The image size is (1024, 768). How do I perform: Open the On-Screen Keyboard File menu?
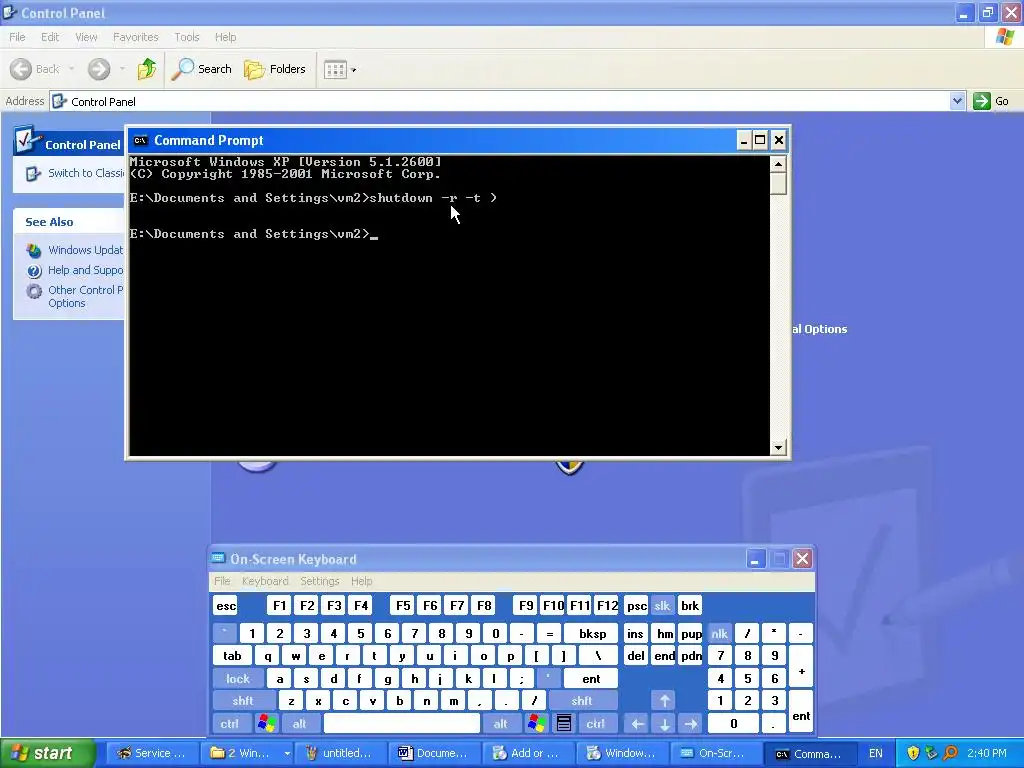pos(222,581)
